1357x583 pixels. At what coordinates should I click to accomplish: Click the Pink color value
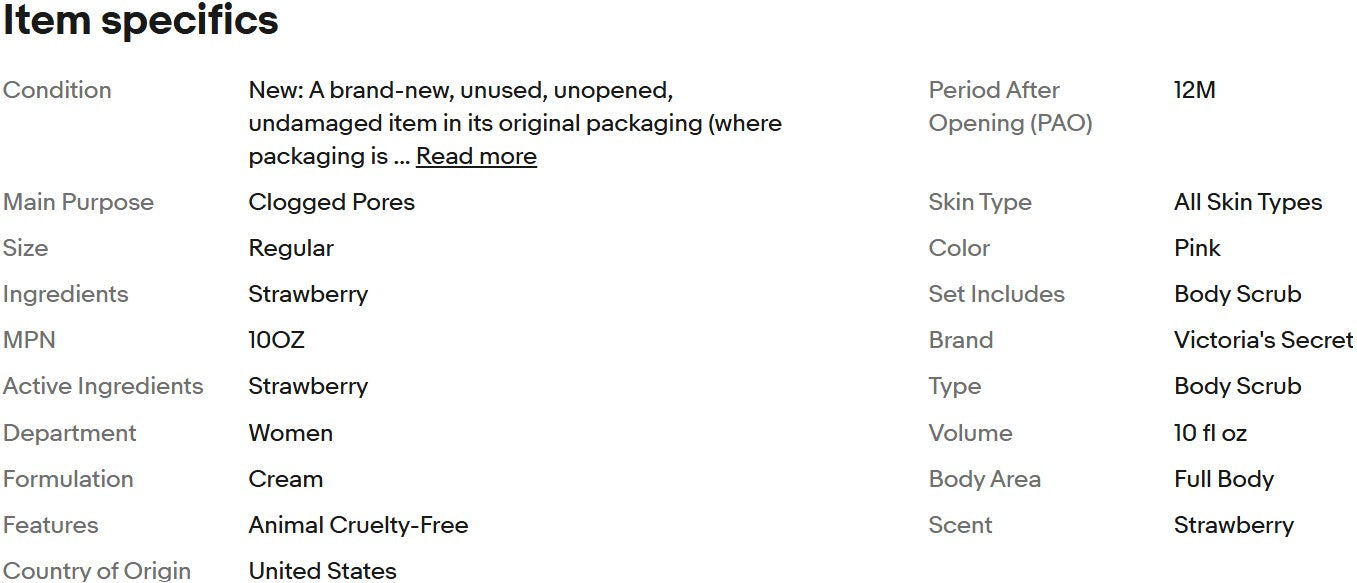(x=1197, y=248)
